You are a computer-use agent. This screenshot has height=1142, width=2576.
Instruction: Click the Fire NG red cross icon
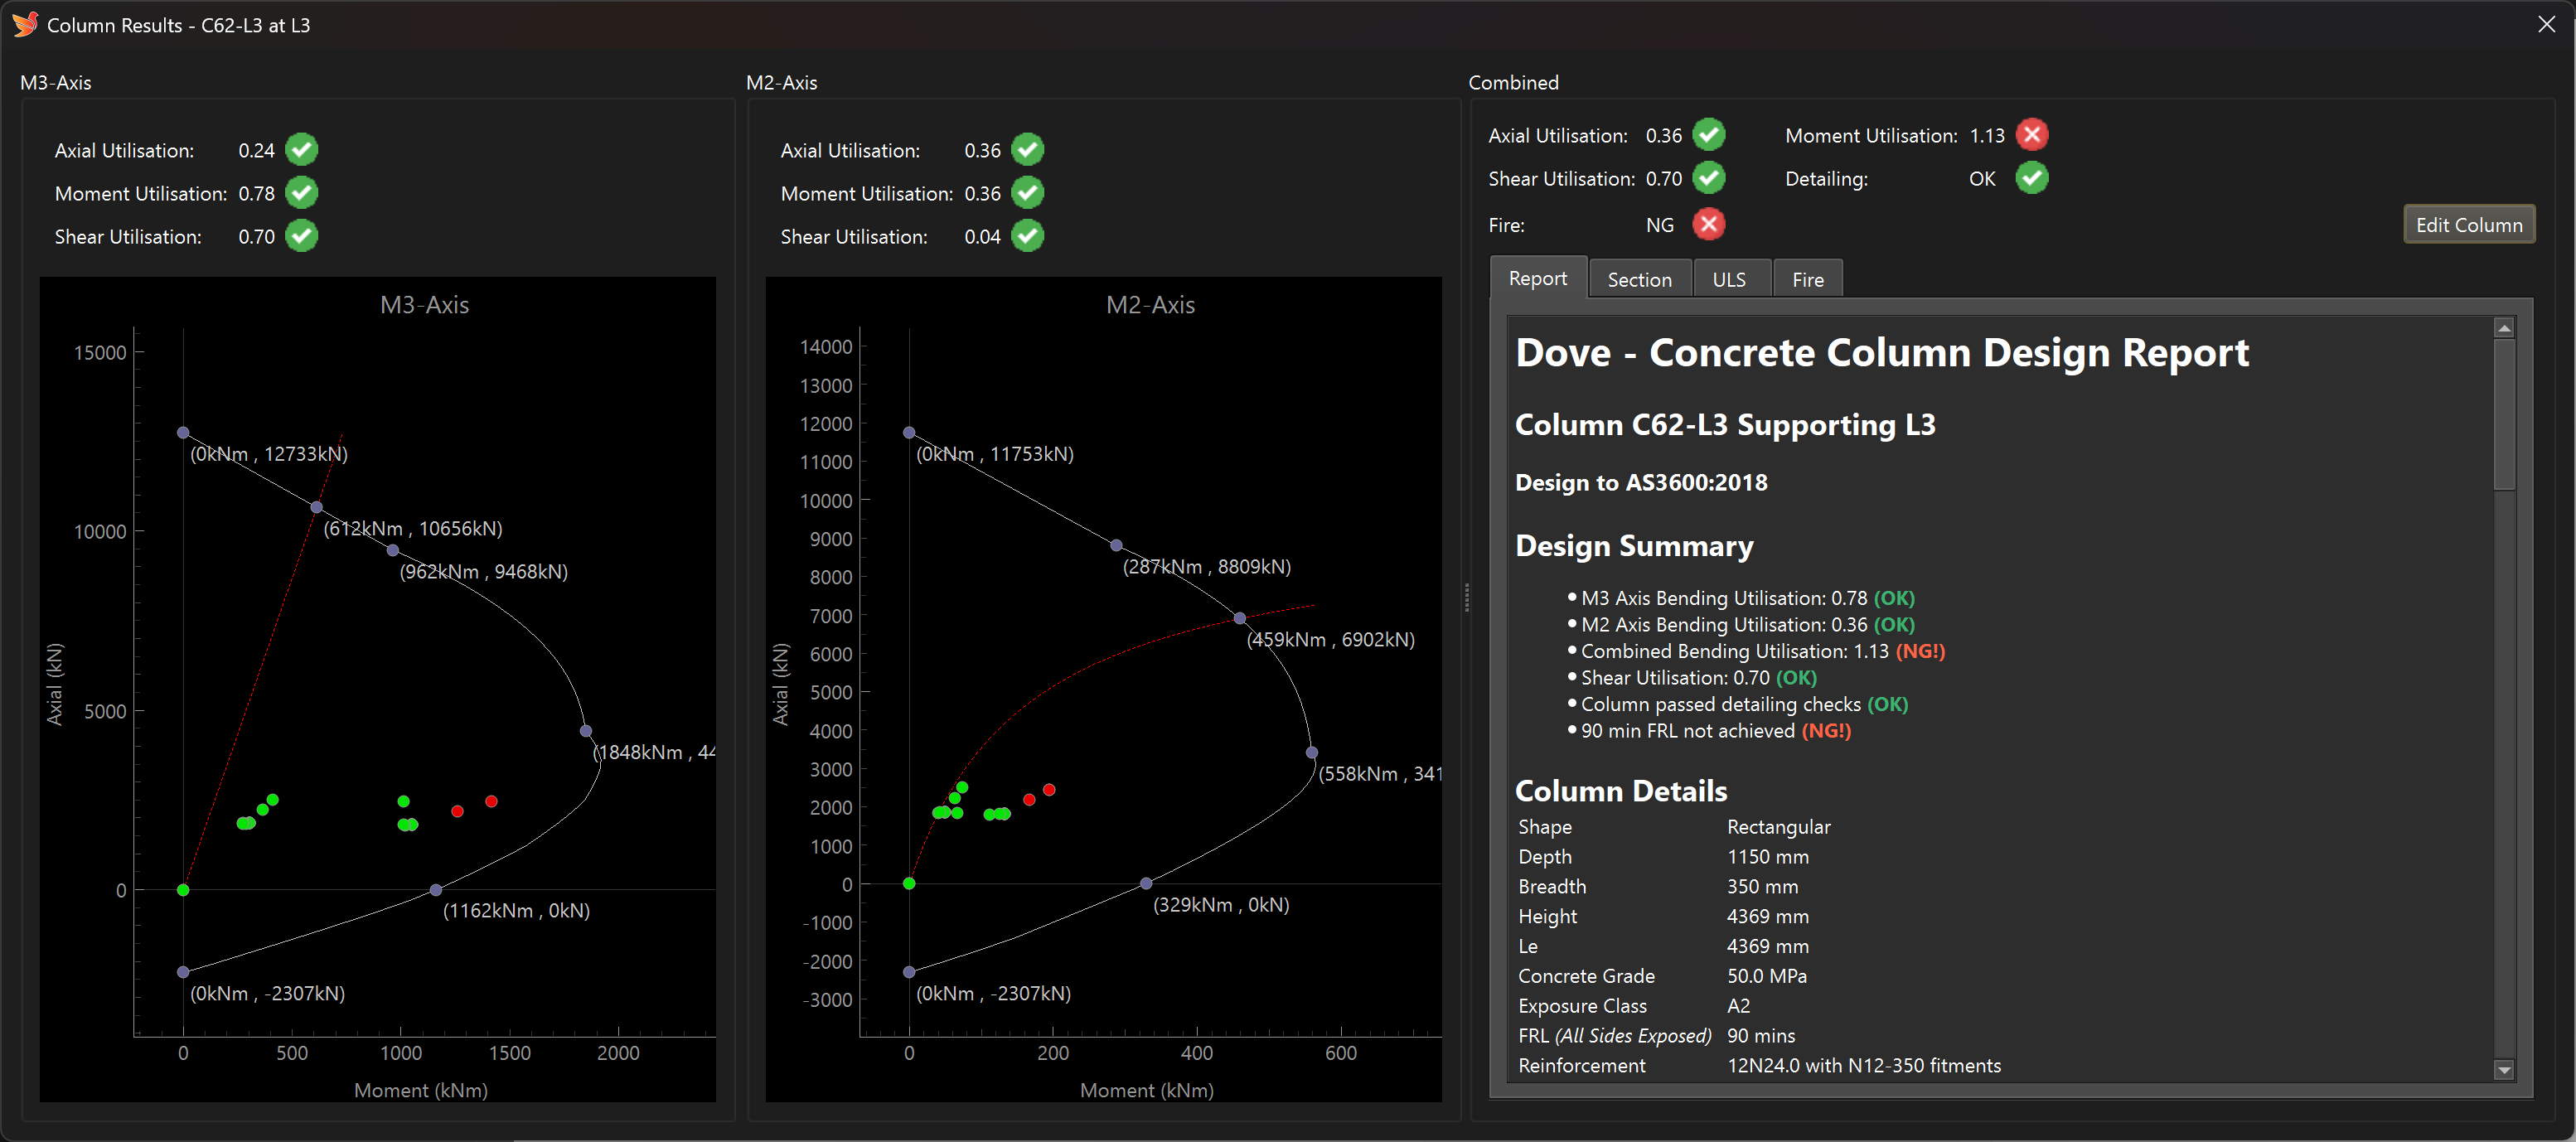pos(1708,225)
